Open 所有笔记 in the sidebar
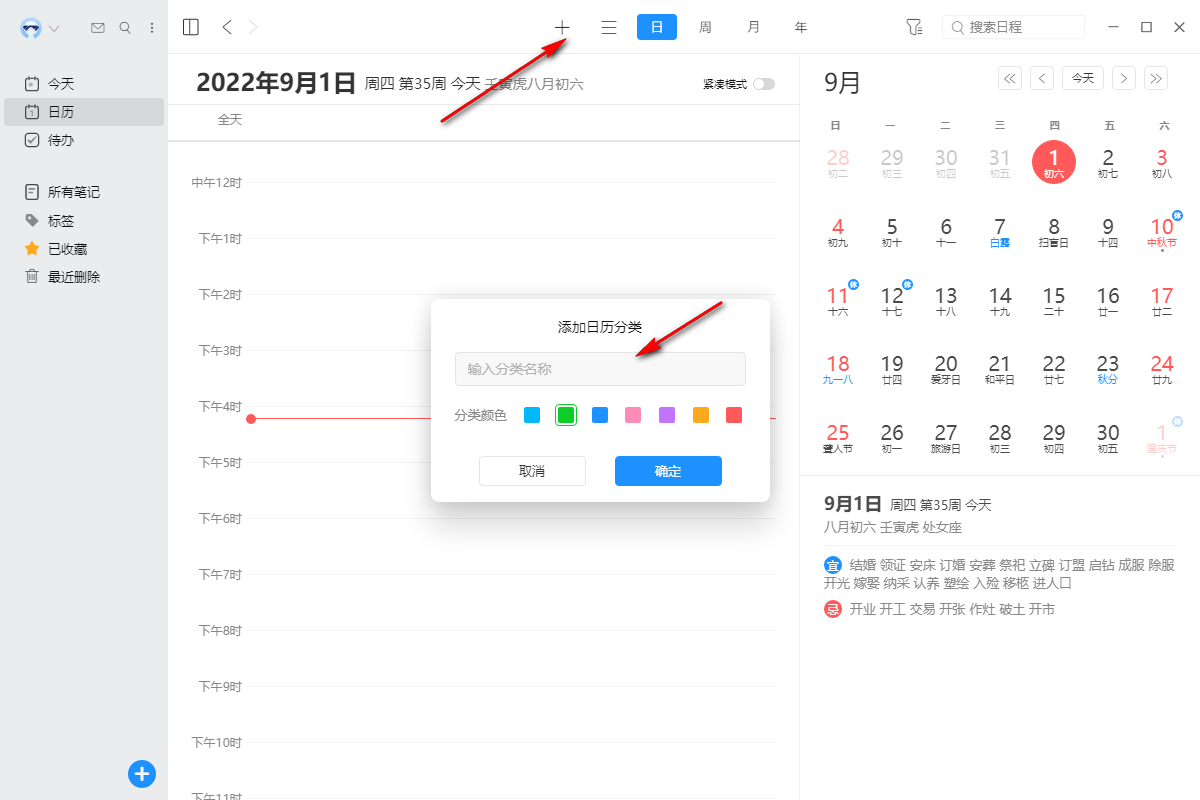The image size is (1200, 800). (x=84, y=192)
